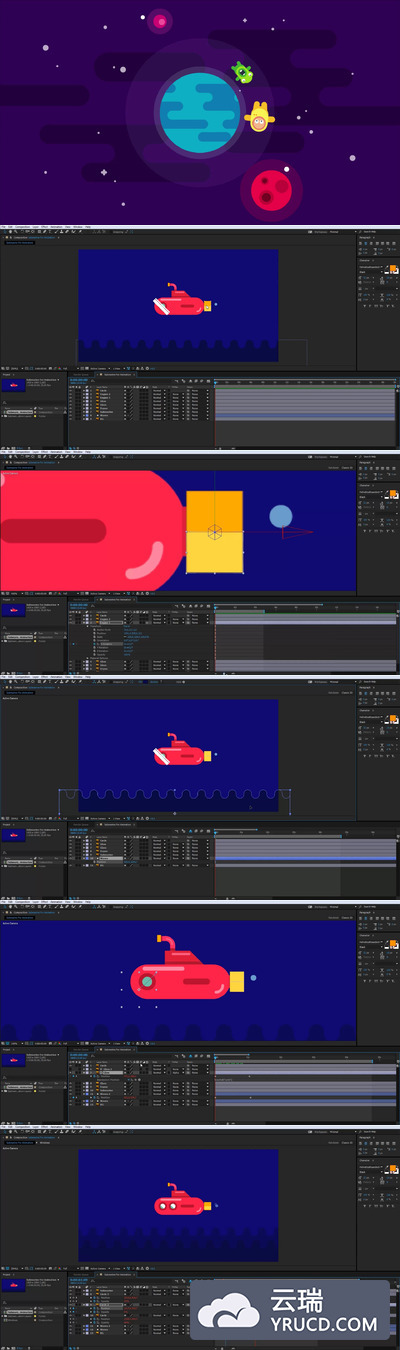Click the periscope on top of the large submarine
This screenshot has width=400, height=1350.
tap(167, 945)
